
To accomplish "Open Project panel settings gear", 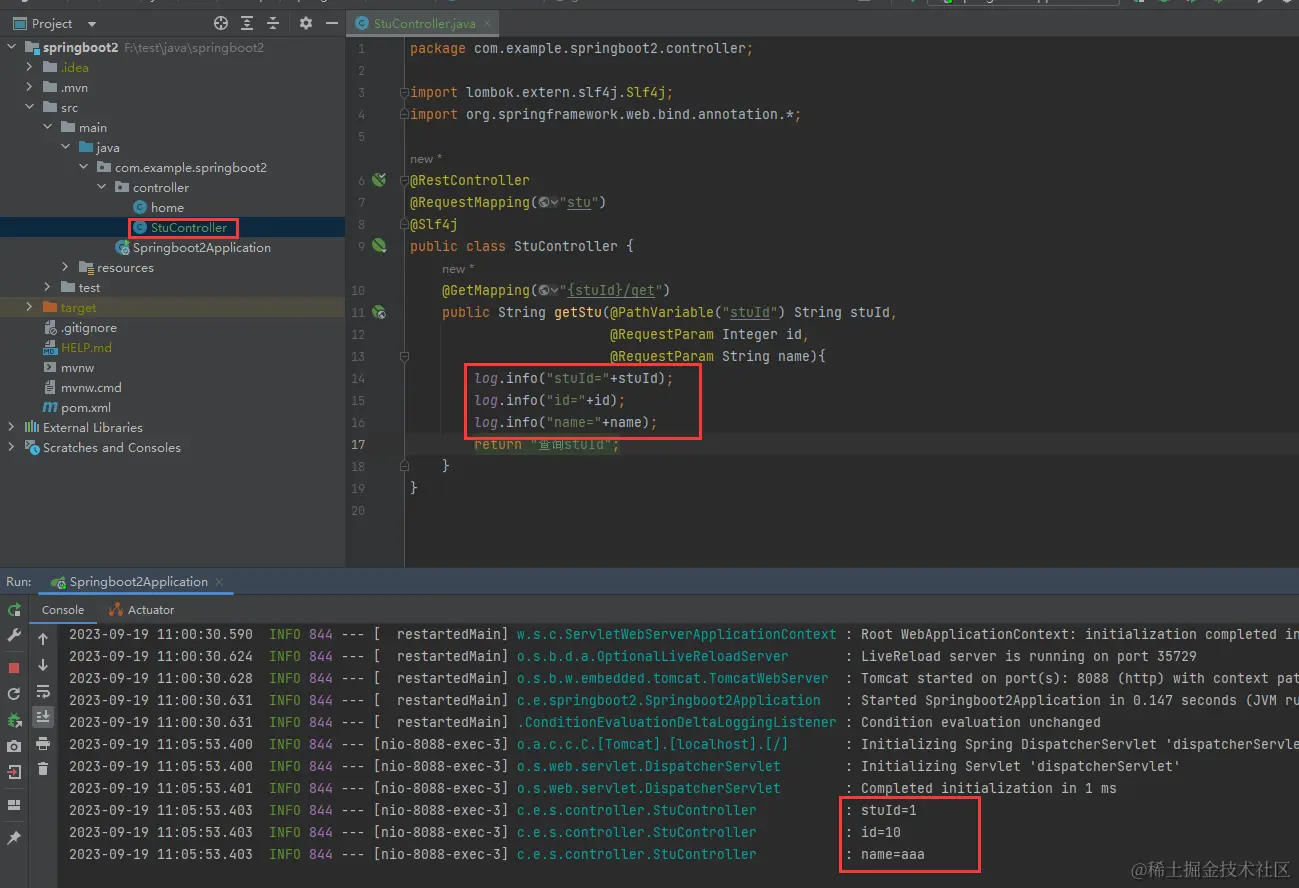I will 306,23.
